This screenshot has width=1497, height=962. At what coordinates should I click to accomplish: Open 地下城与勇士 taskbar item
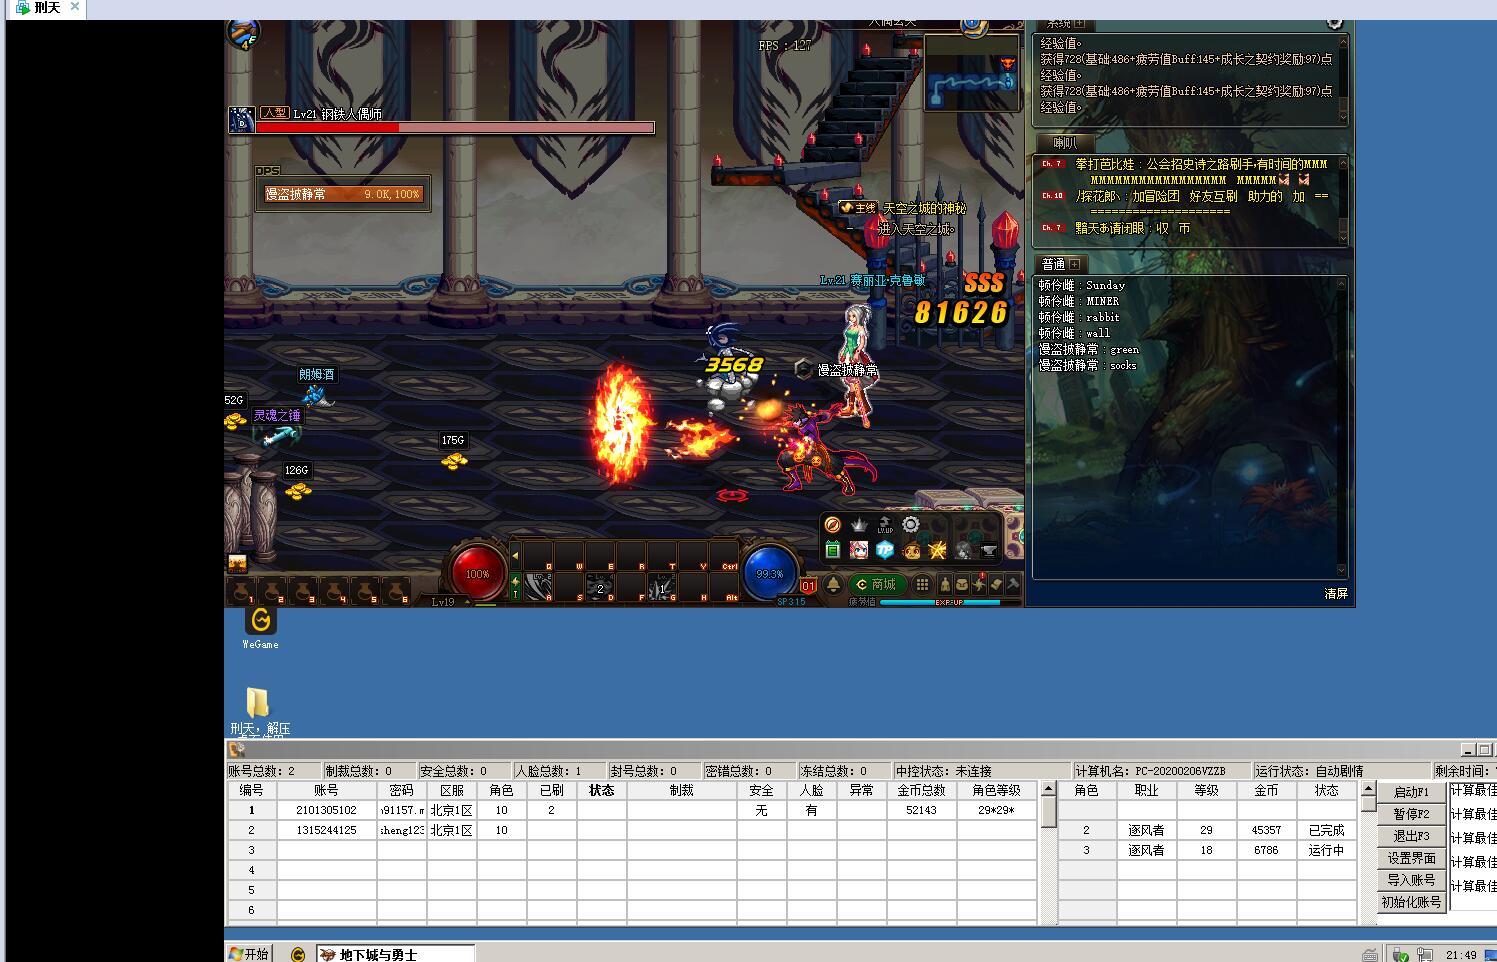[x=395, y=954]
